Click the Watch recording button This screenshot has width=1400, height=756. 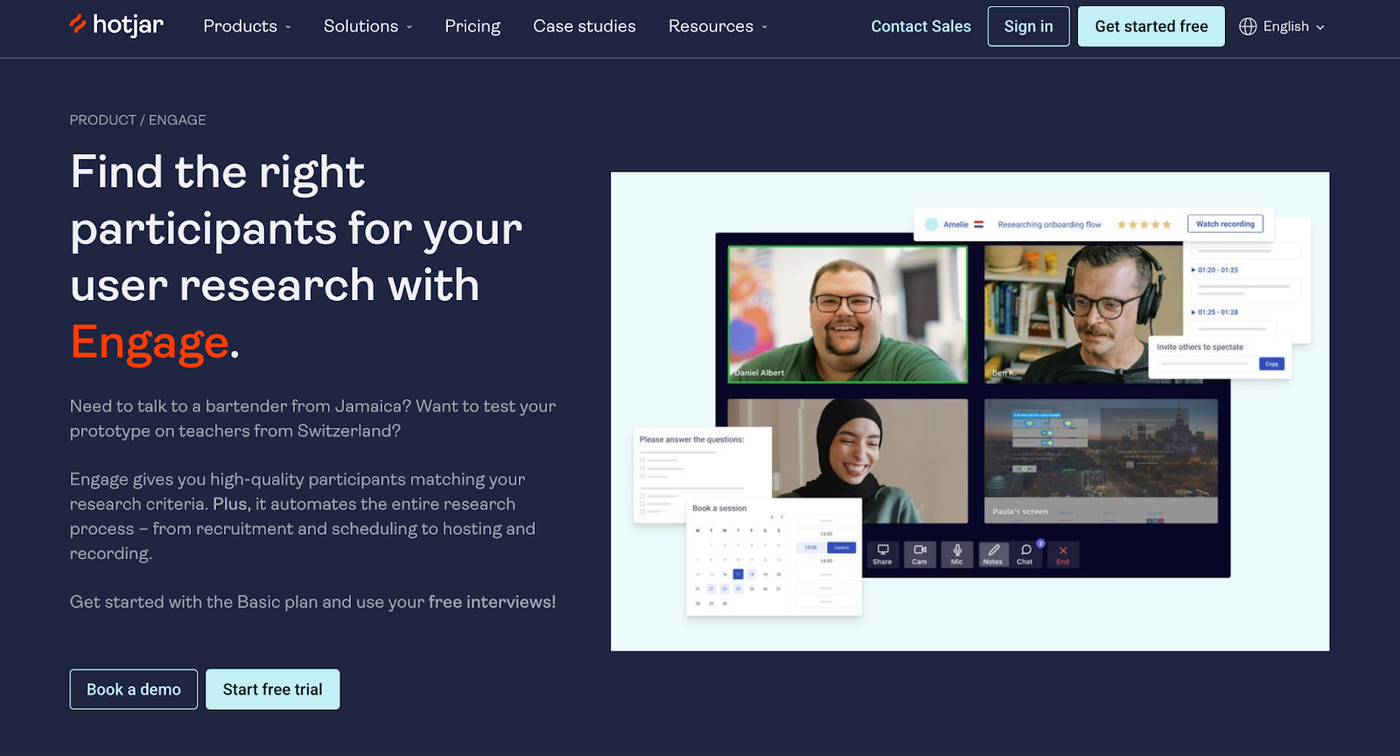[x=1225, y=224]
